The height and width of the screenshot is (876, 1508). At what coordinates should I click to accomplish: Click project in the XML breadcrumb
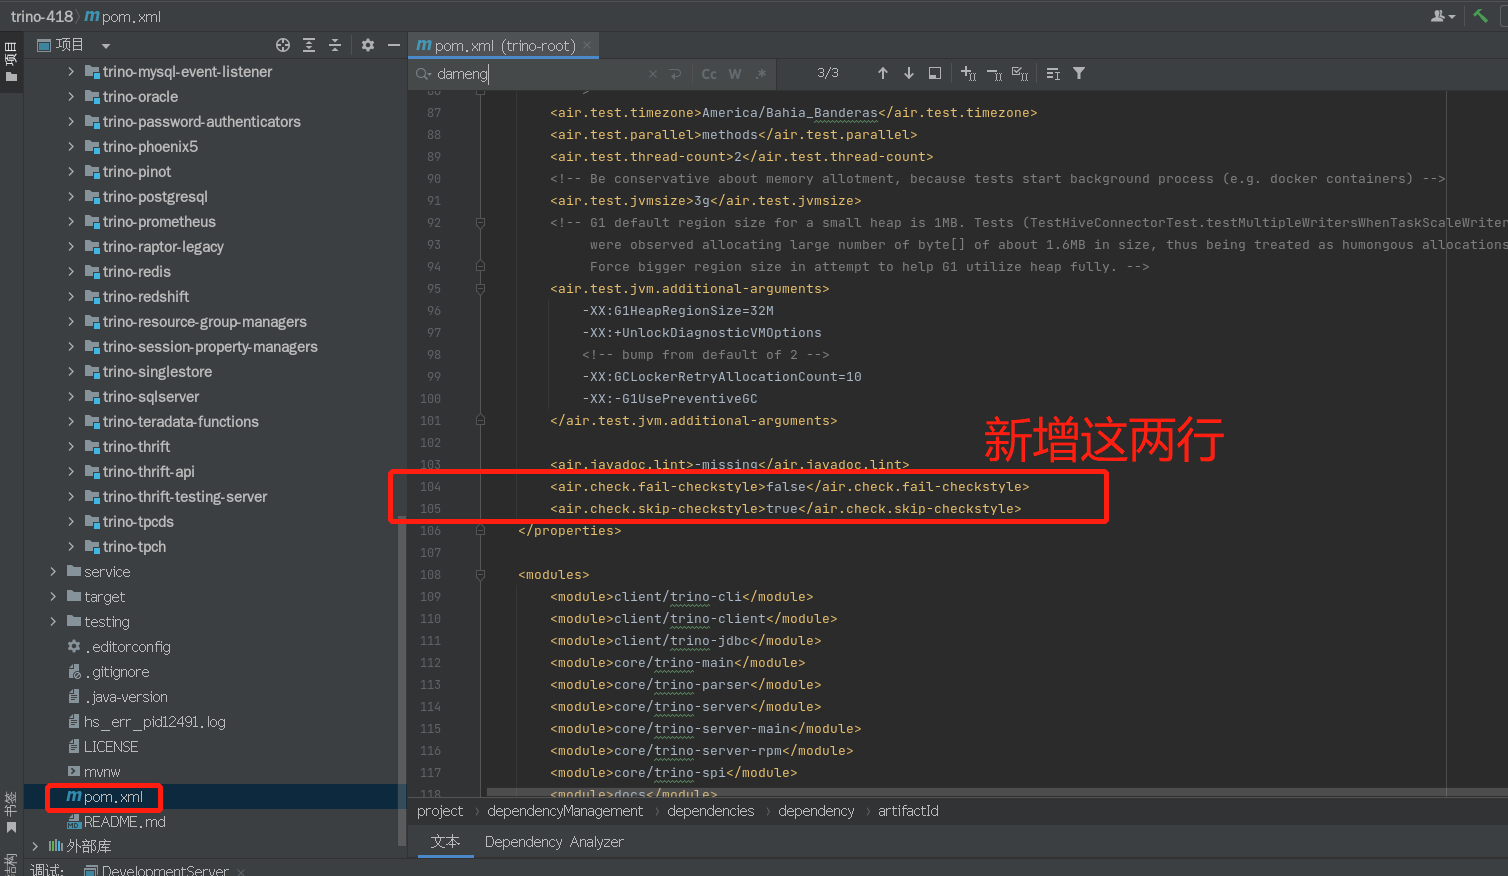440,811
